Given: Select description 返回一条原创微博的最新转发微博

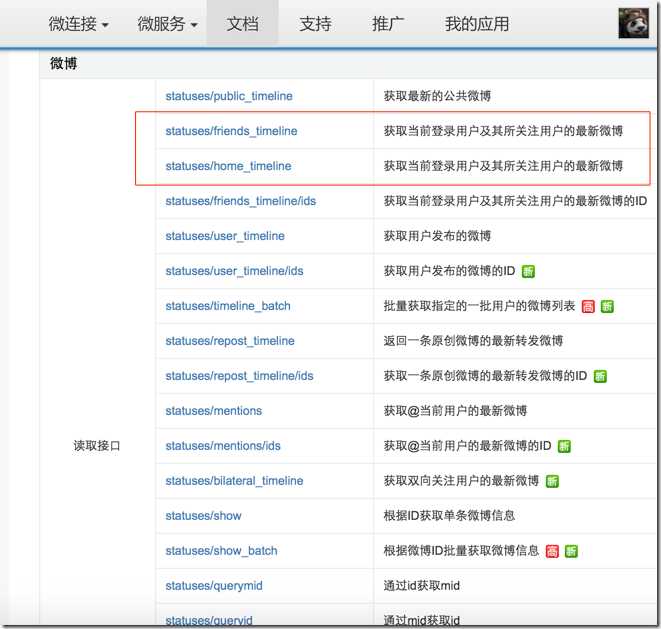Looking at the screenshot, I should [x=473, y=341].
